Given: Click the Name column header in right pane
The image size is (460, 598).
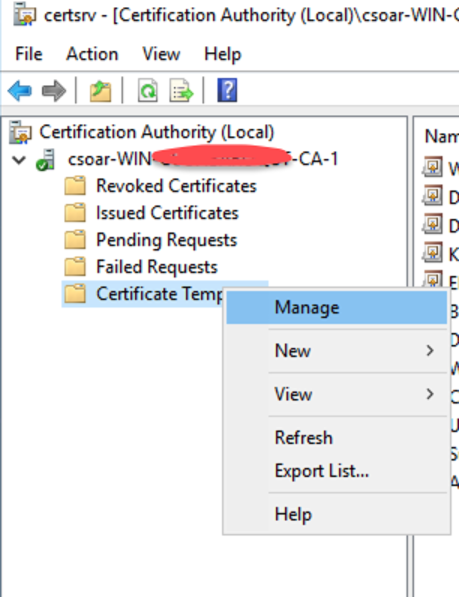Looking at the screenshot, I should point(441,137).
